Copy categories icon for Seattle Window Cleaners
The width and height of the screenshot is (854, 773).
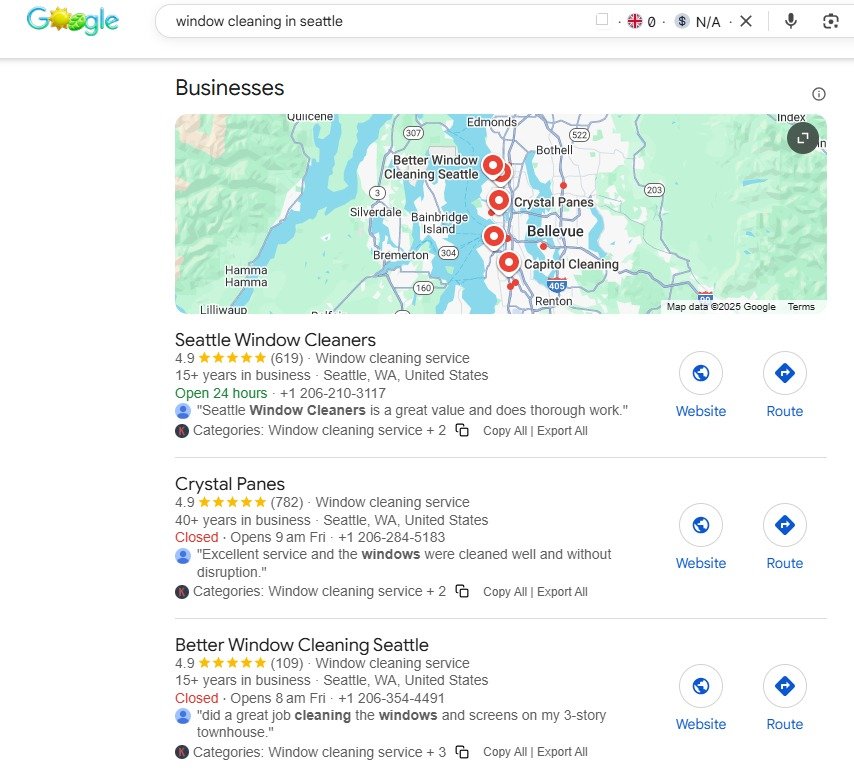pos(462,430)
